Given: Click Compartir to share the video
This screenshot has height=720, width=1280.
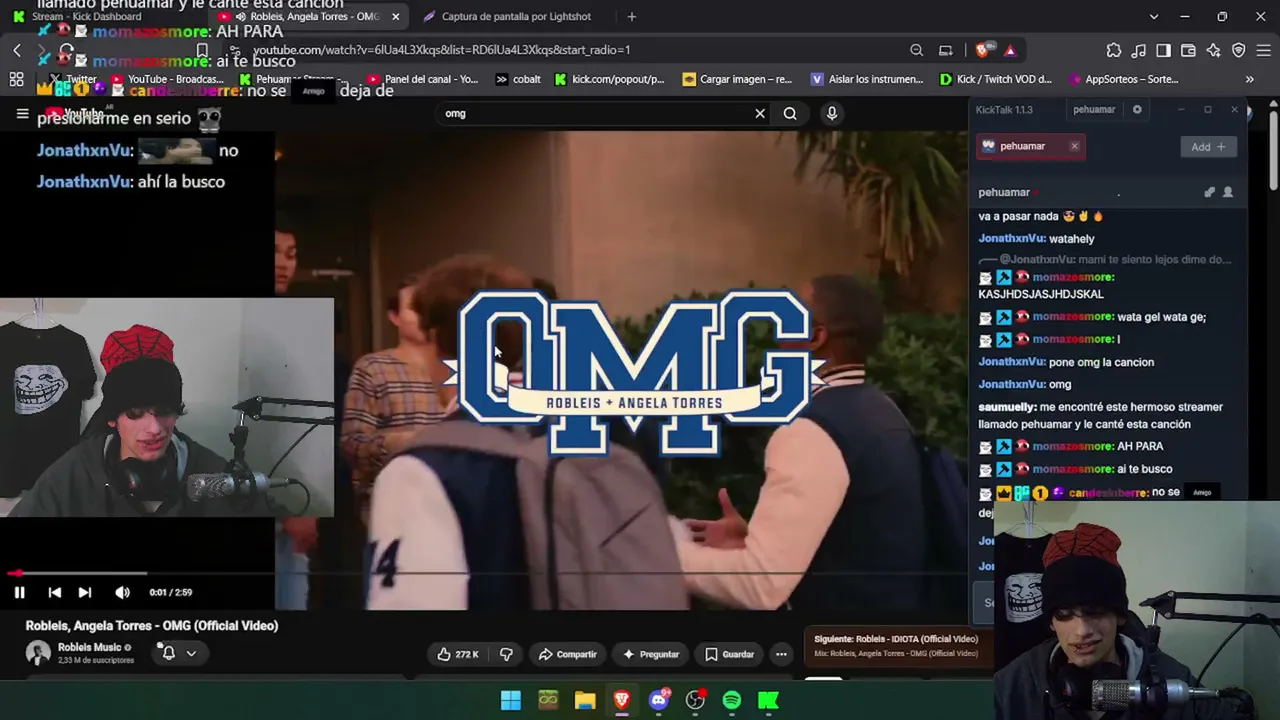Looking at the screenshot, I should click(x=567, y=654).
